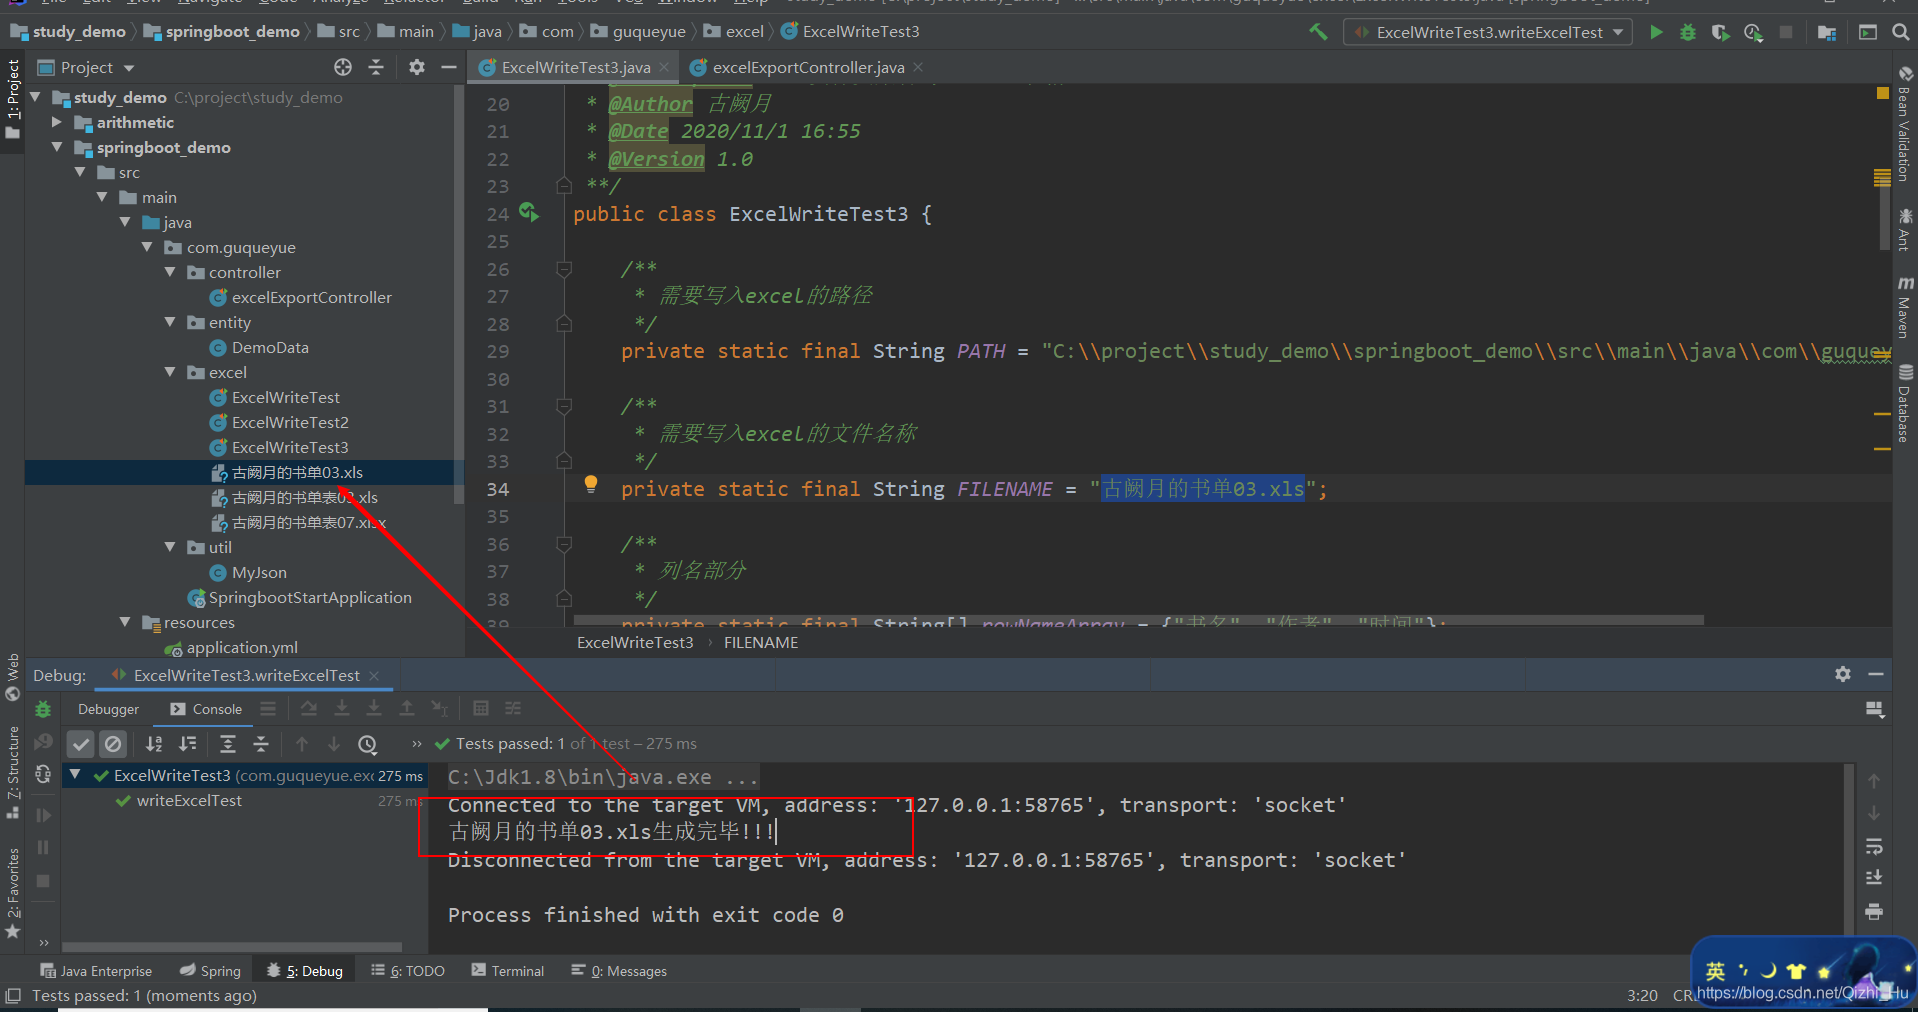This screenshot has height=1012, width=1918.
Task: Rerun the test with the green bug icon
Action: (x=43, y=709)
